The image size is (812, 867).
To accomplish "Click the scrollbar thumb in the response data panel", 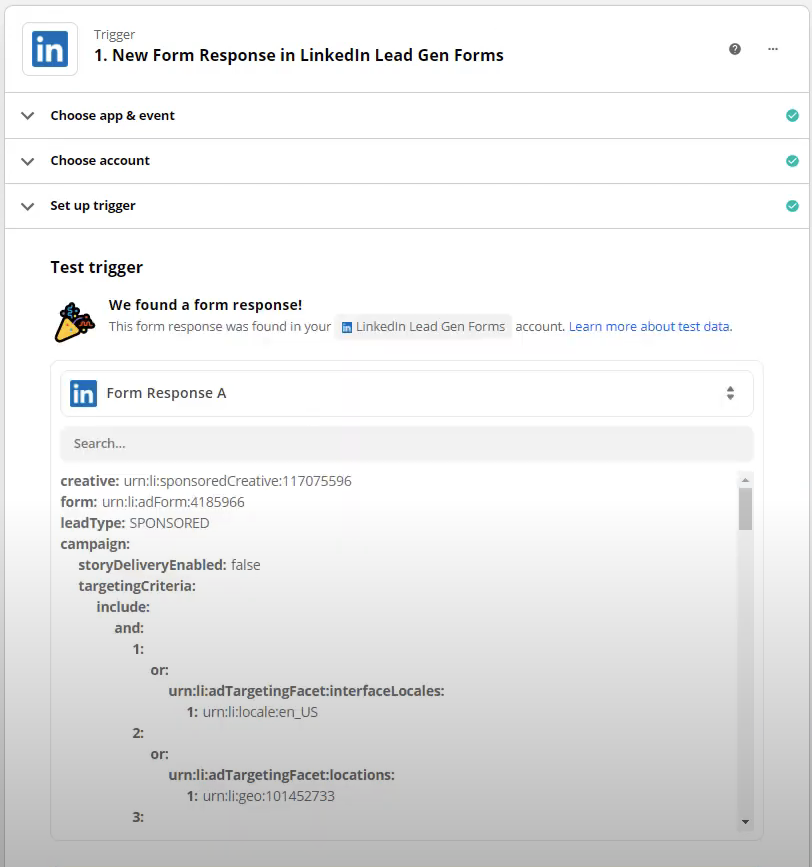I will (x=745, y=509).
